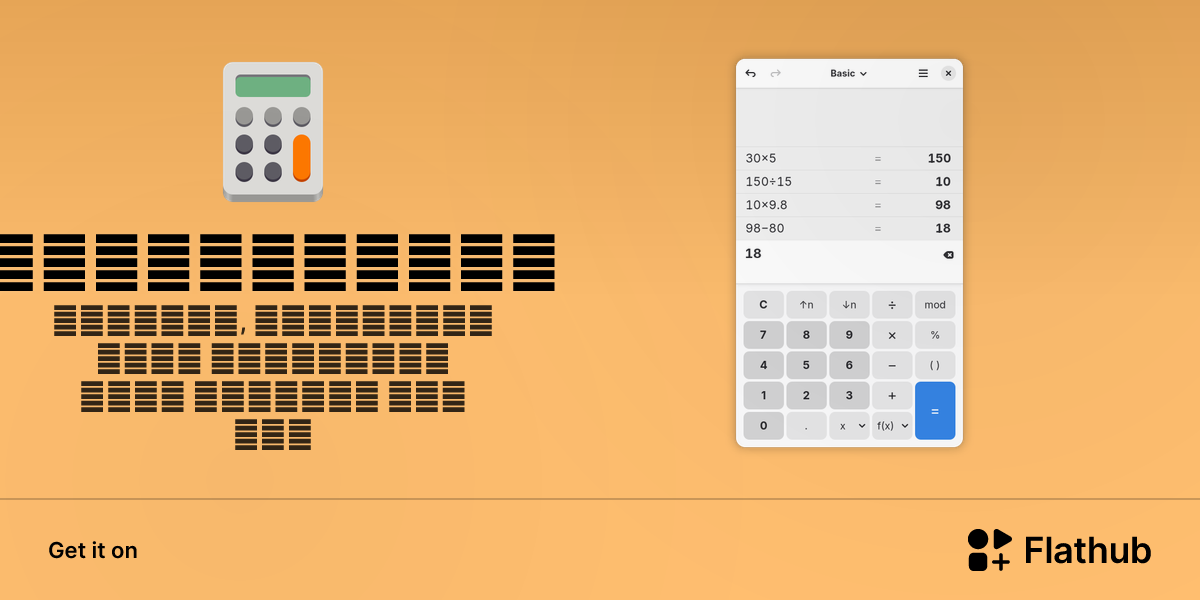Click the plus operator key
This screenshot has width=1200, height=600.
pos(892,395)
